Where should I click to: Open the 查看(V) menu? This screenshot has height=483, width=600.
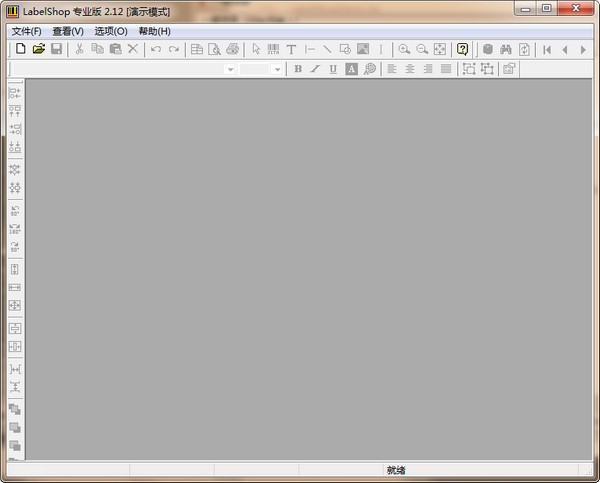[68, 31]
